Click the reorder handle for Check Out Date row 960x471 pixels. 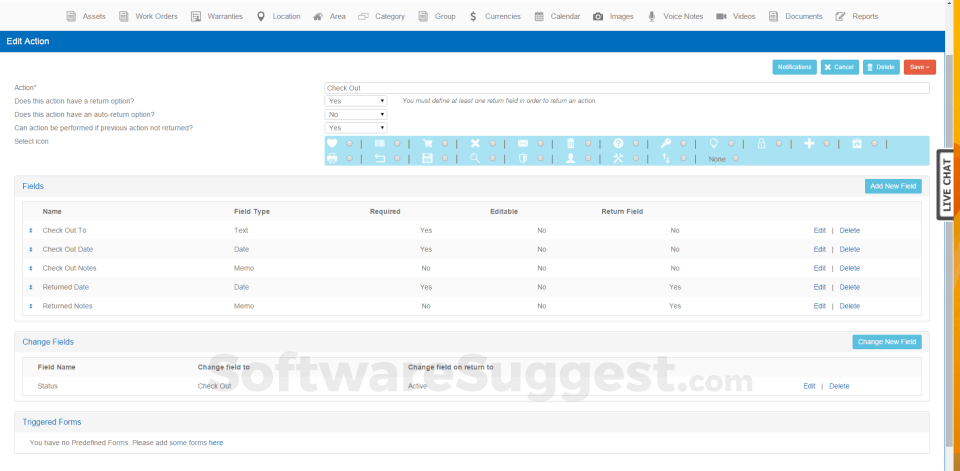[31, 250]
